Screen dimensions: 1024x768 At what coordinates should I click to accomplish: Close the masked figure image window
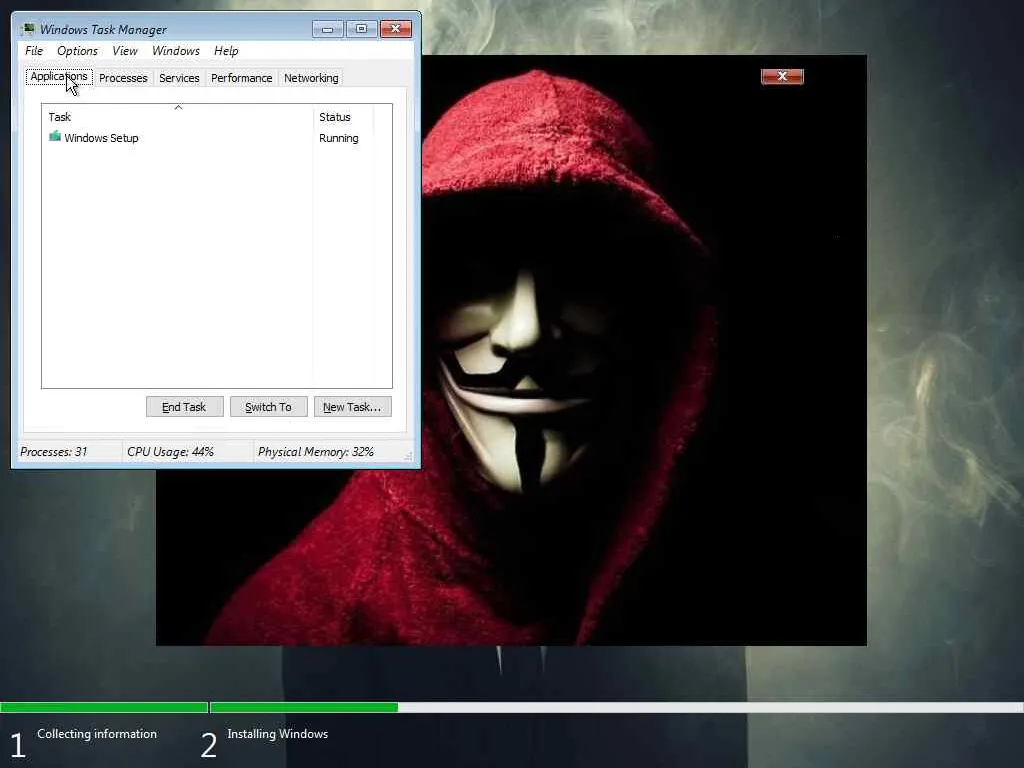782,76
